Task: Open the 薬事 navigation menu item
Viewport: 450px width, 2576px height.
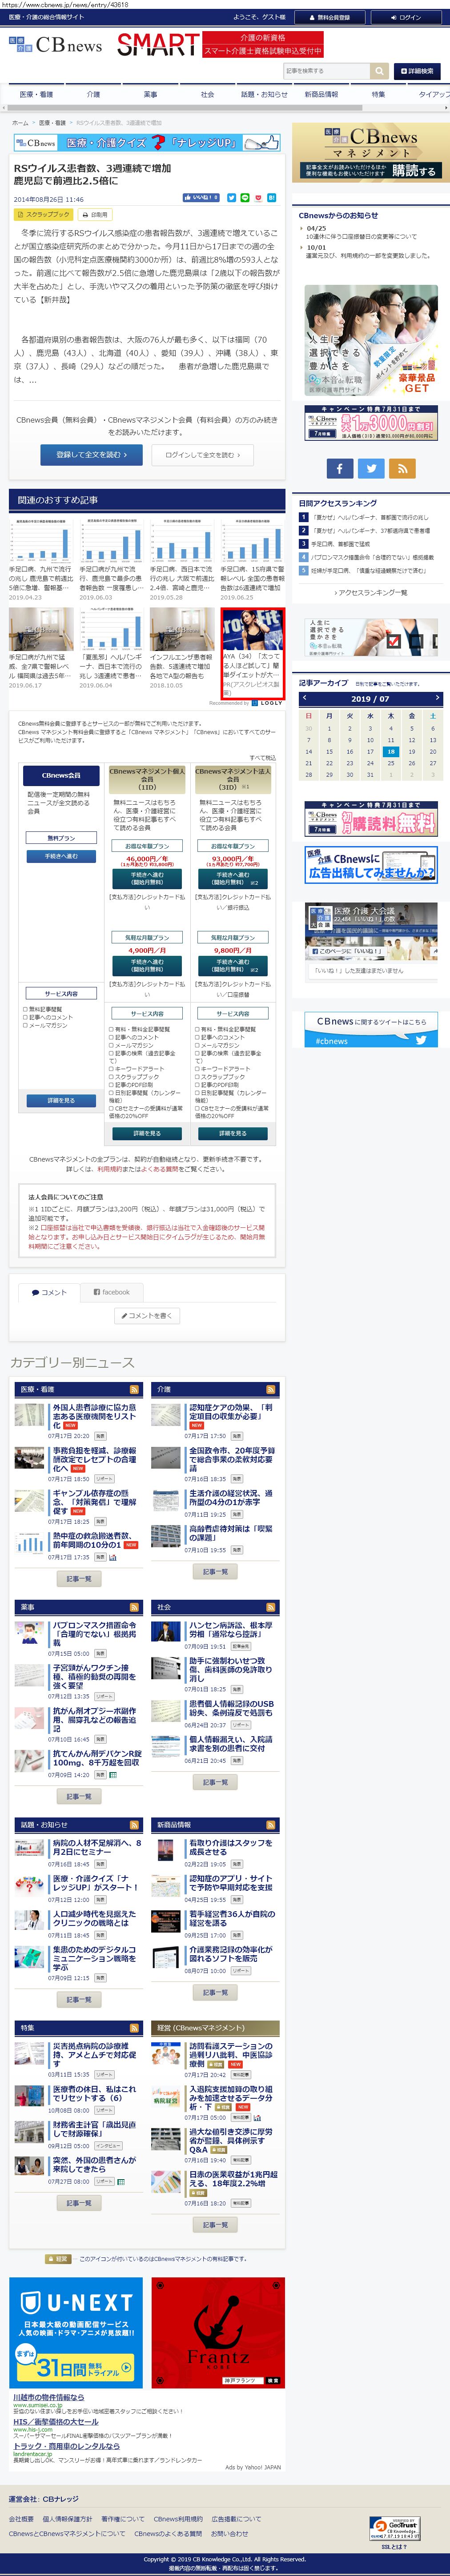Action: [150, 94]
